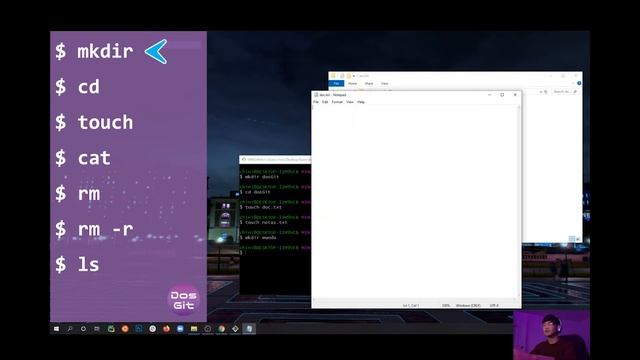Select the highlighted Notepad taskbar icon
640x360 pixels.
(x=249, y=329)
